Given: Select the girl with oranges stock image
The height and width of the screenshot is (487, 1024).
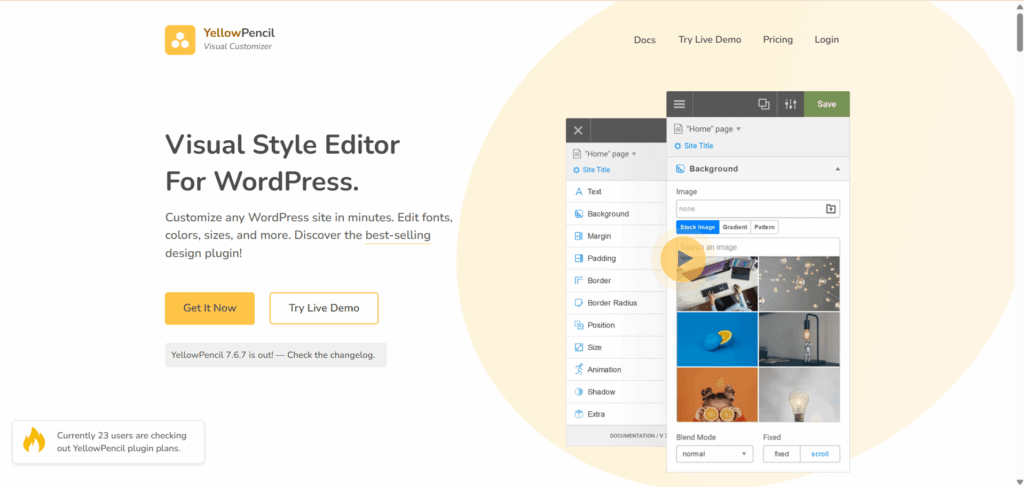Looking at the screenshot, I should 717,395.
